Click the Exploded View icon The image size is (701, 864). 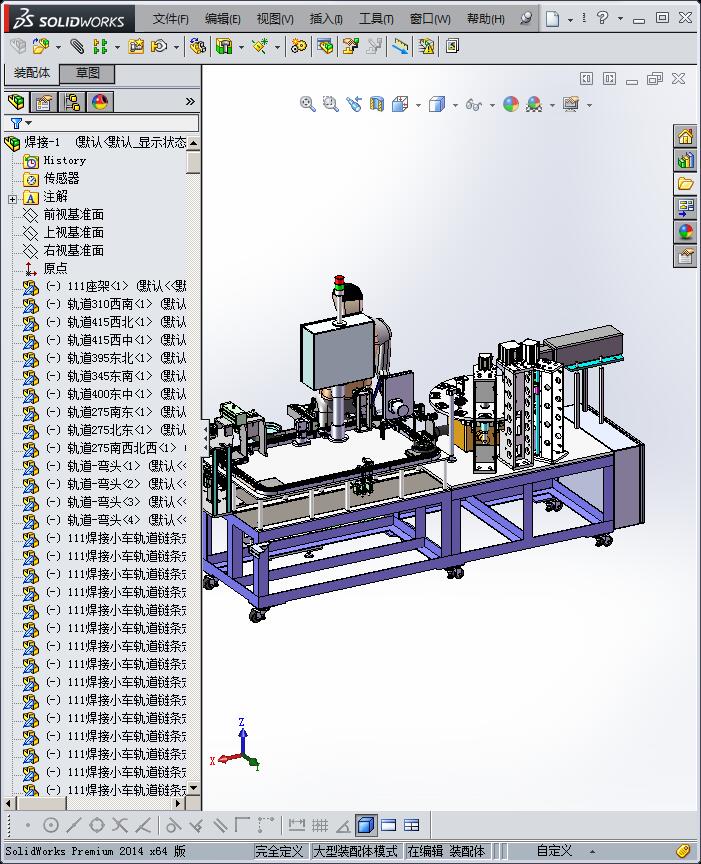(x=350, y=46)
